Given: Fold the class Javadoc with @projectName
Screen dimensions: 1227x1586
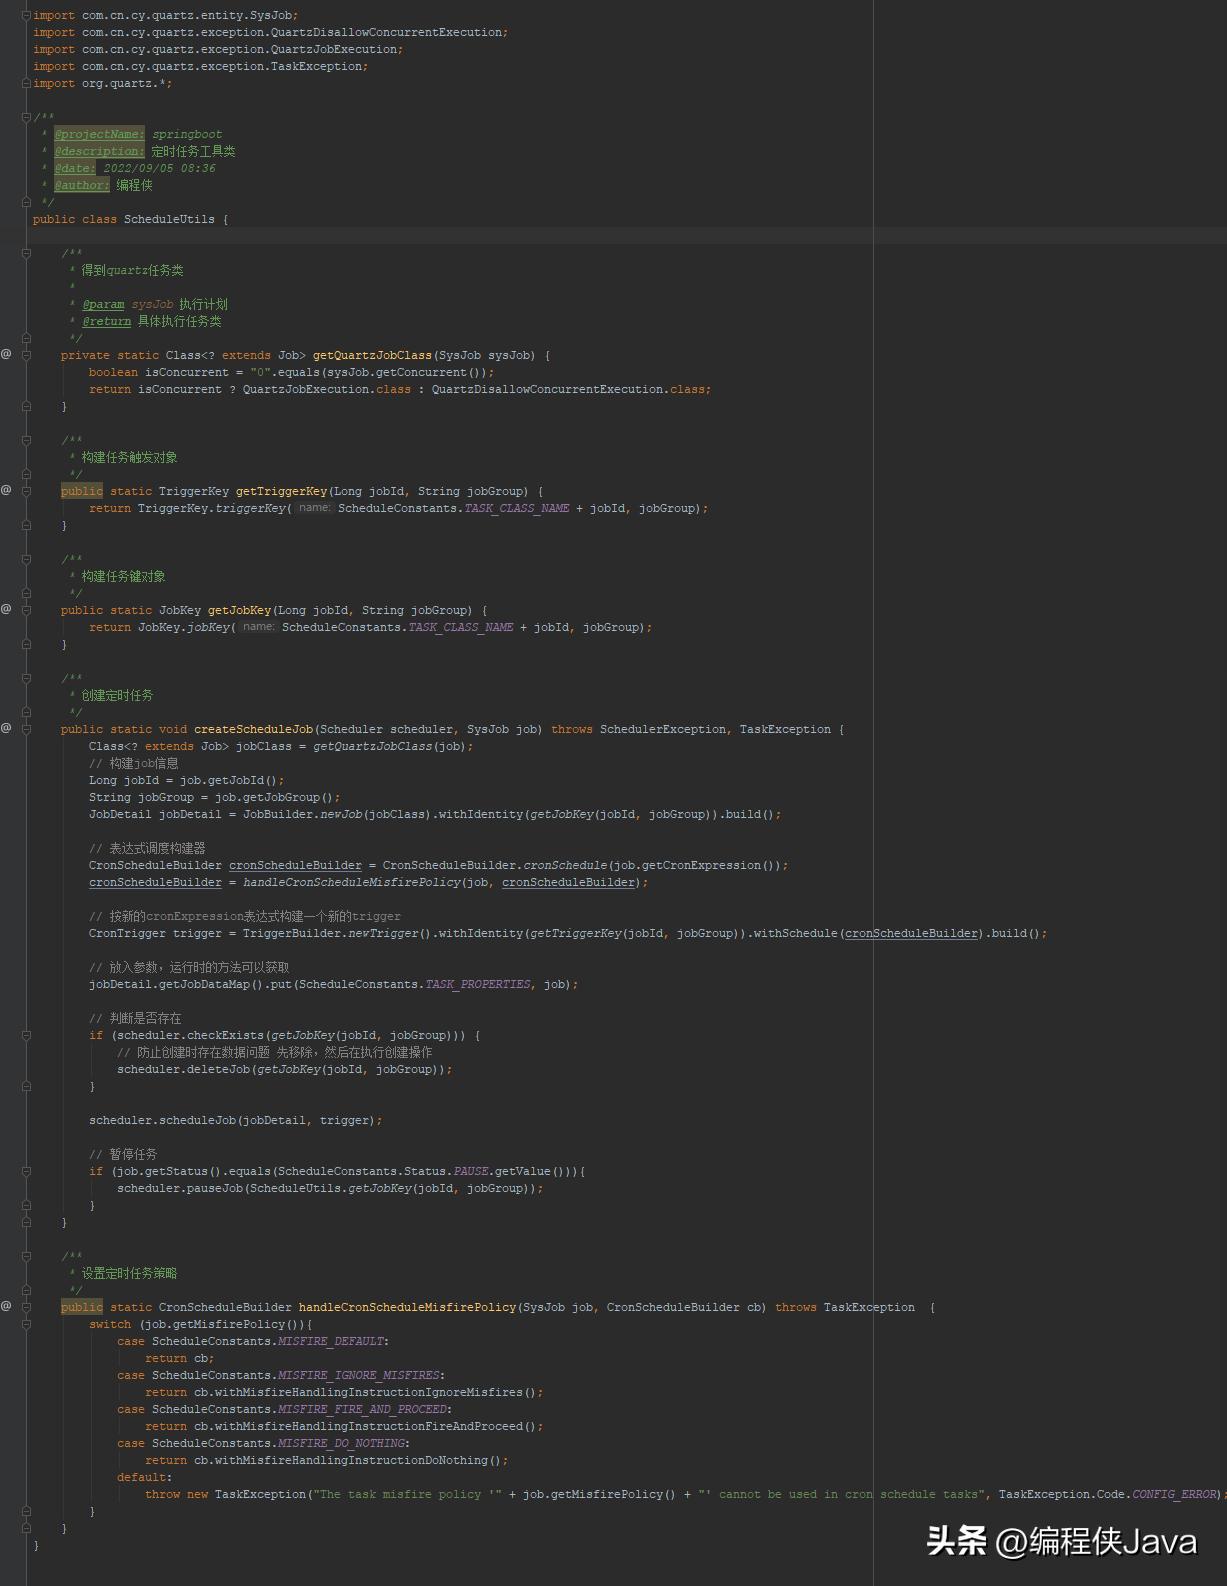Looking at the screenshot, I should (27, 117).
